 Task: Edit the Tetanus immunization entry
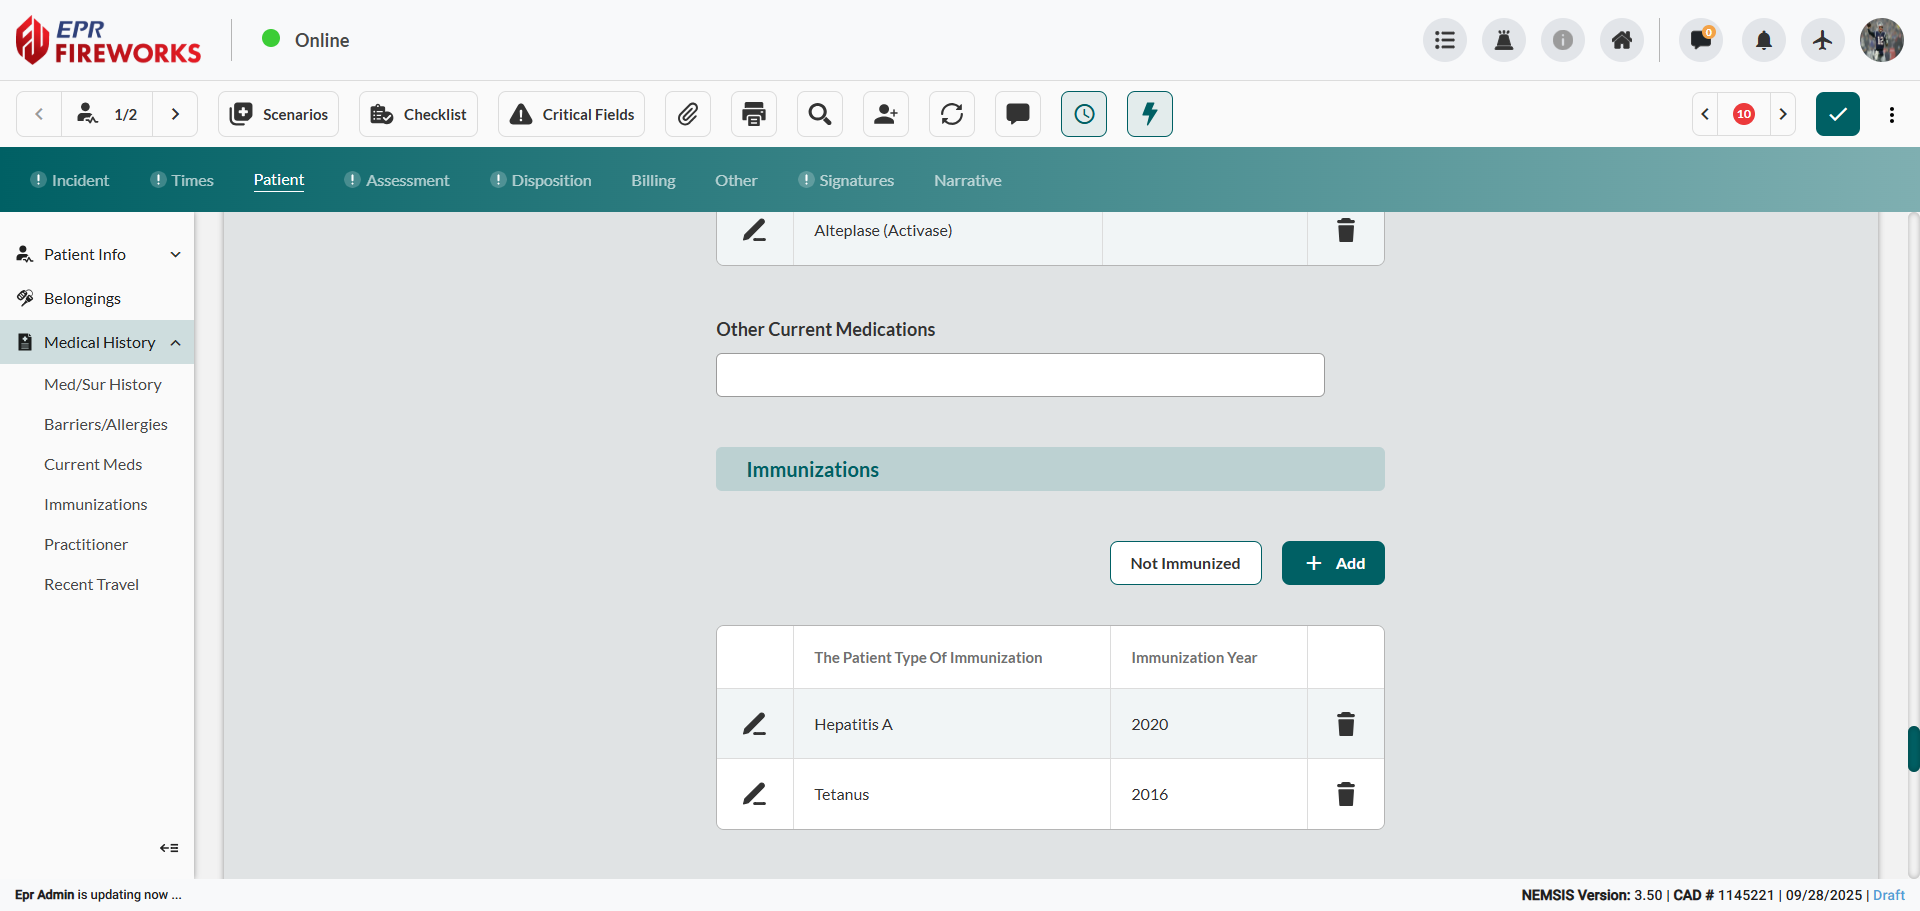755,794
